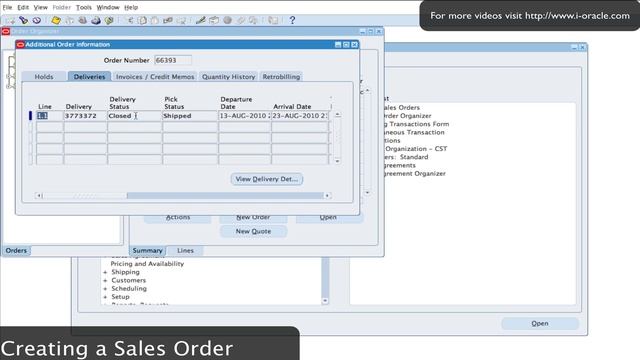Click the yellow Save toolbar icon
The height and width of the screenshot is (360, 640).
pyautogui.click(x=56, y=20)
